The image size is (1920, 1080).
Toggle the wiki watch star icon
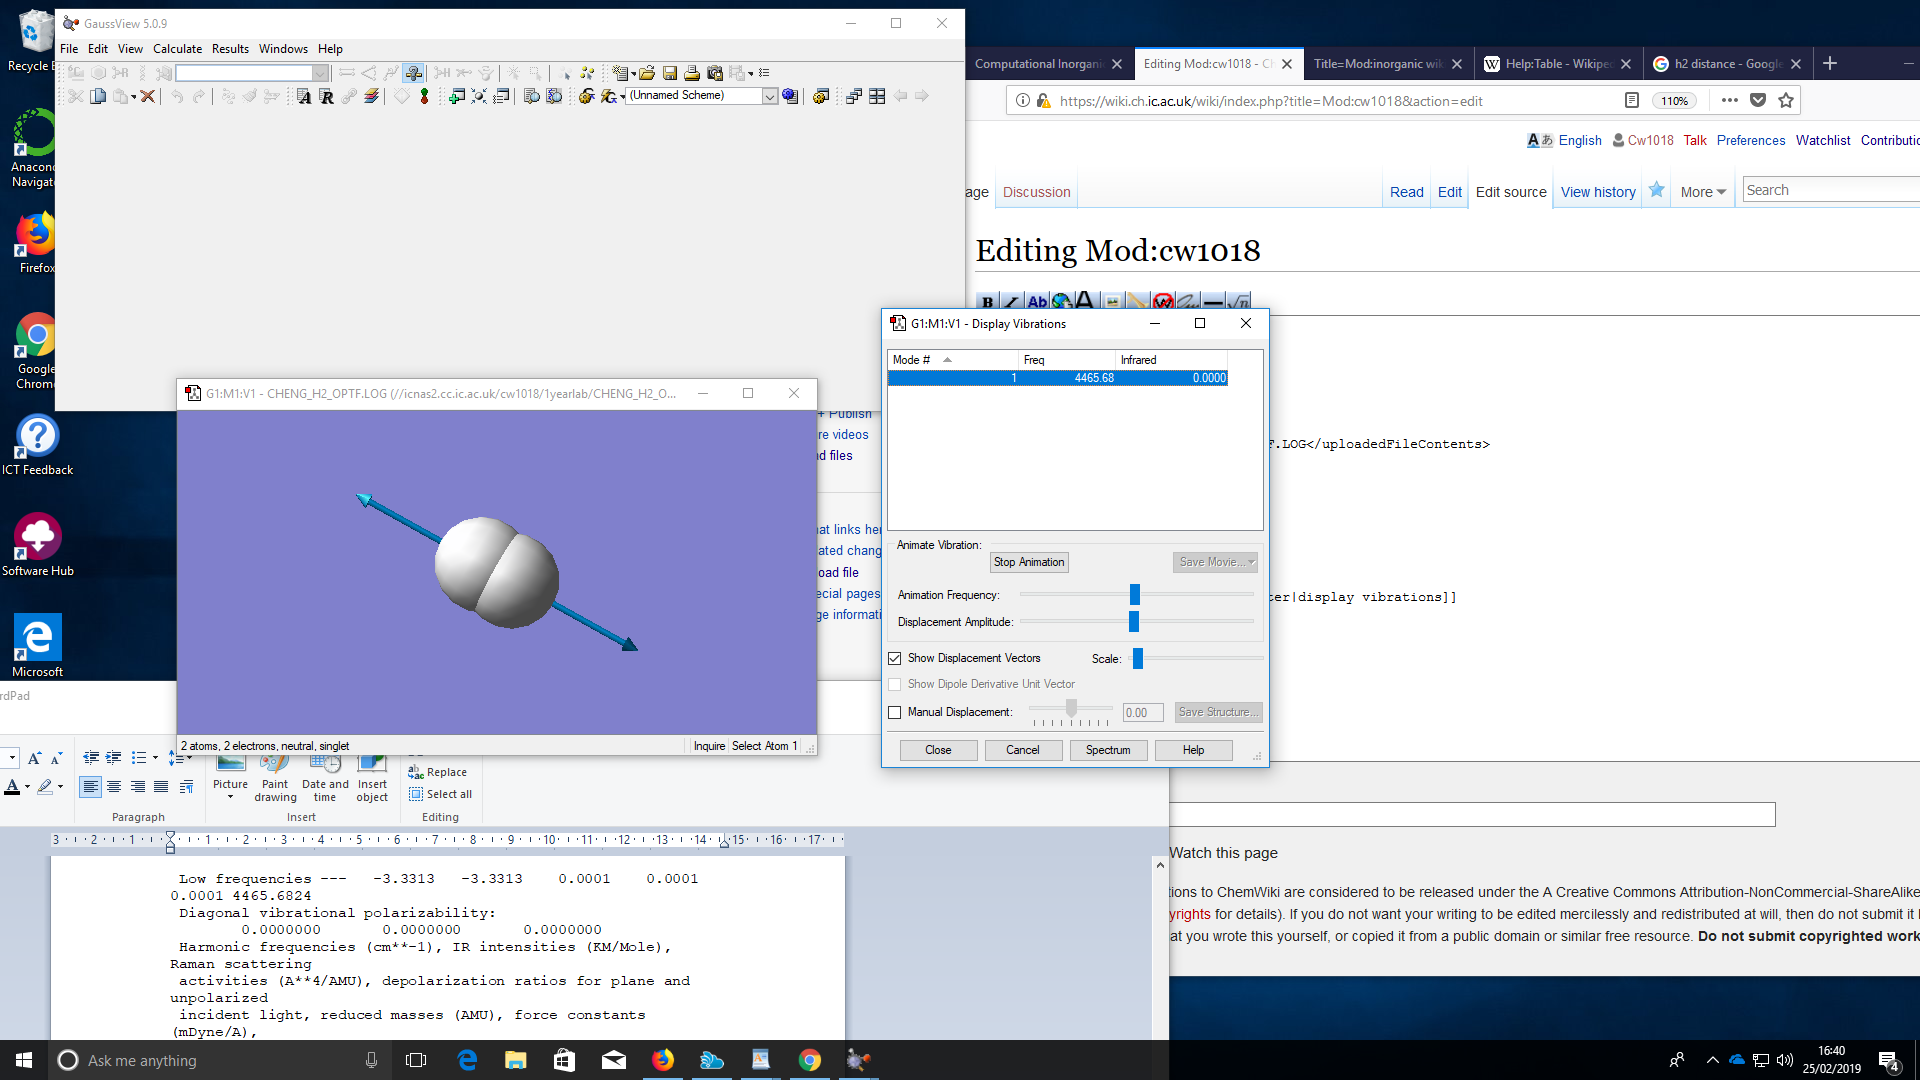pyautogui.click(x=1657, y=190)
